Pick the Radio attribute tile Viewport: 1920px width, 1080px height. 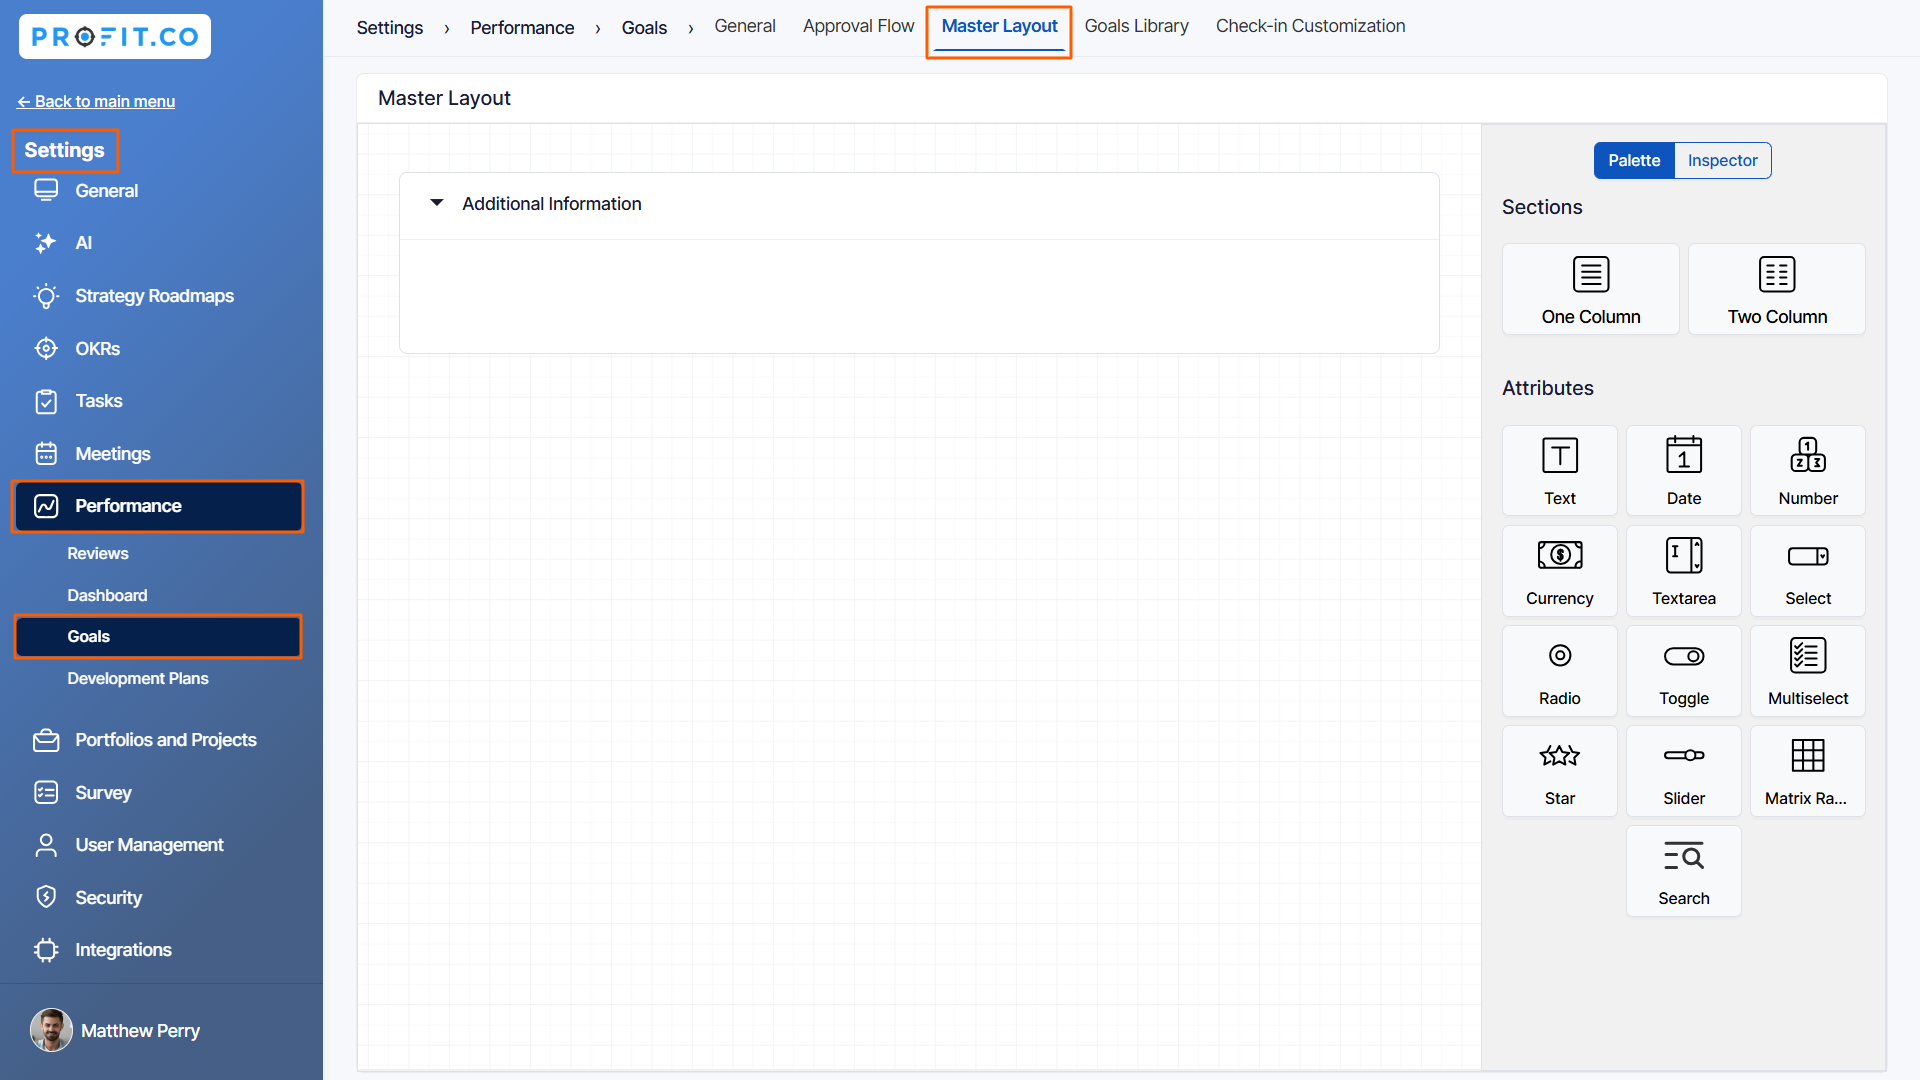[x=1559, y=671]
